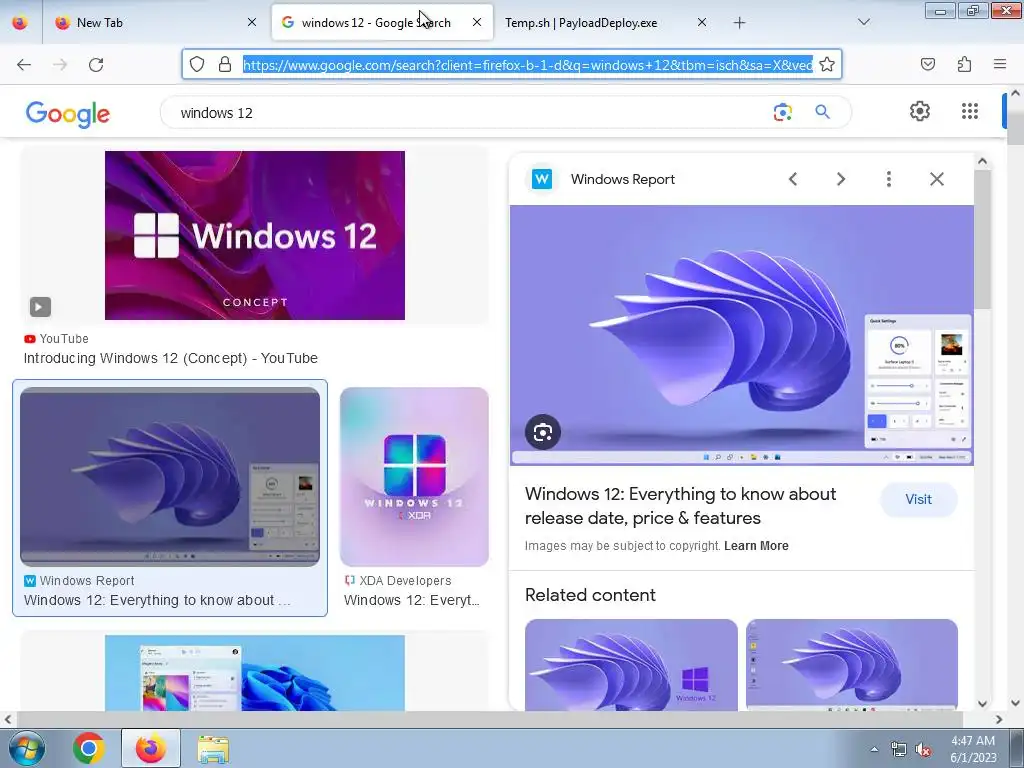Open the Extensions puzzle icon
The height and width of the screenshot is (768, 1024).
tap(964, 64)
